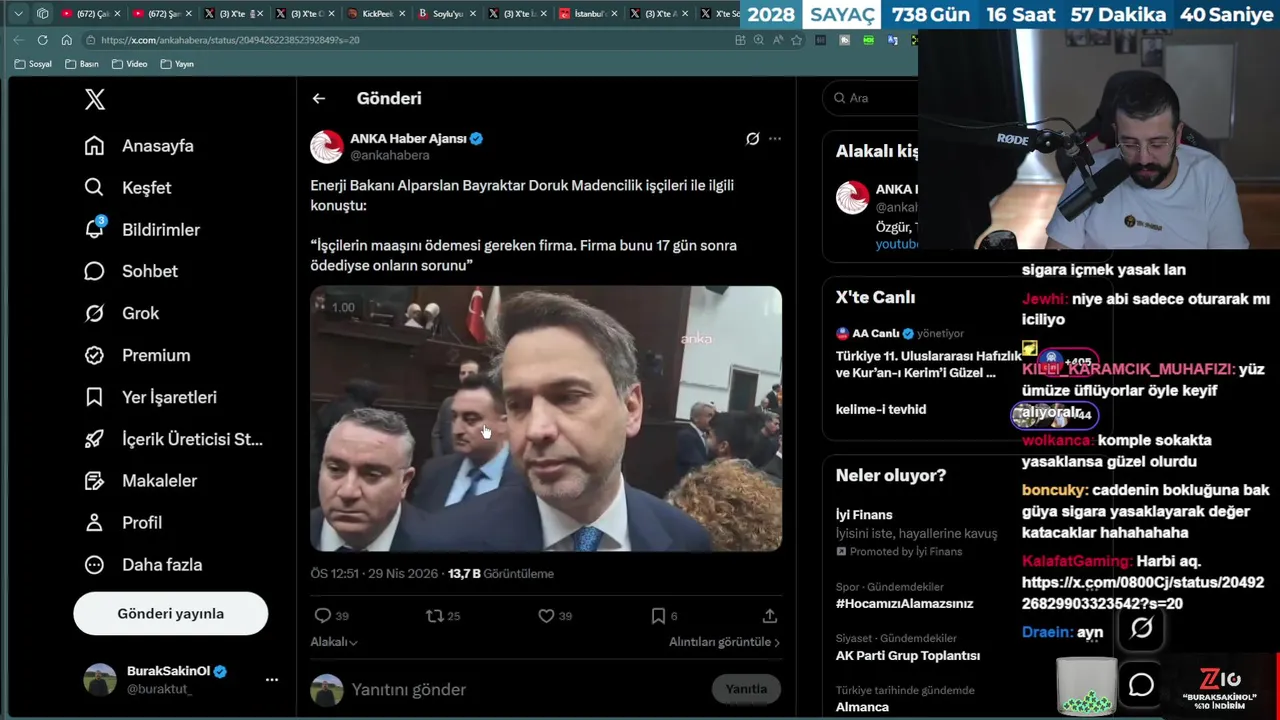Viewport: 1280px width, 720px height.
Task: Open Almanca trend
Action: coord(862,707)
